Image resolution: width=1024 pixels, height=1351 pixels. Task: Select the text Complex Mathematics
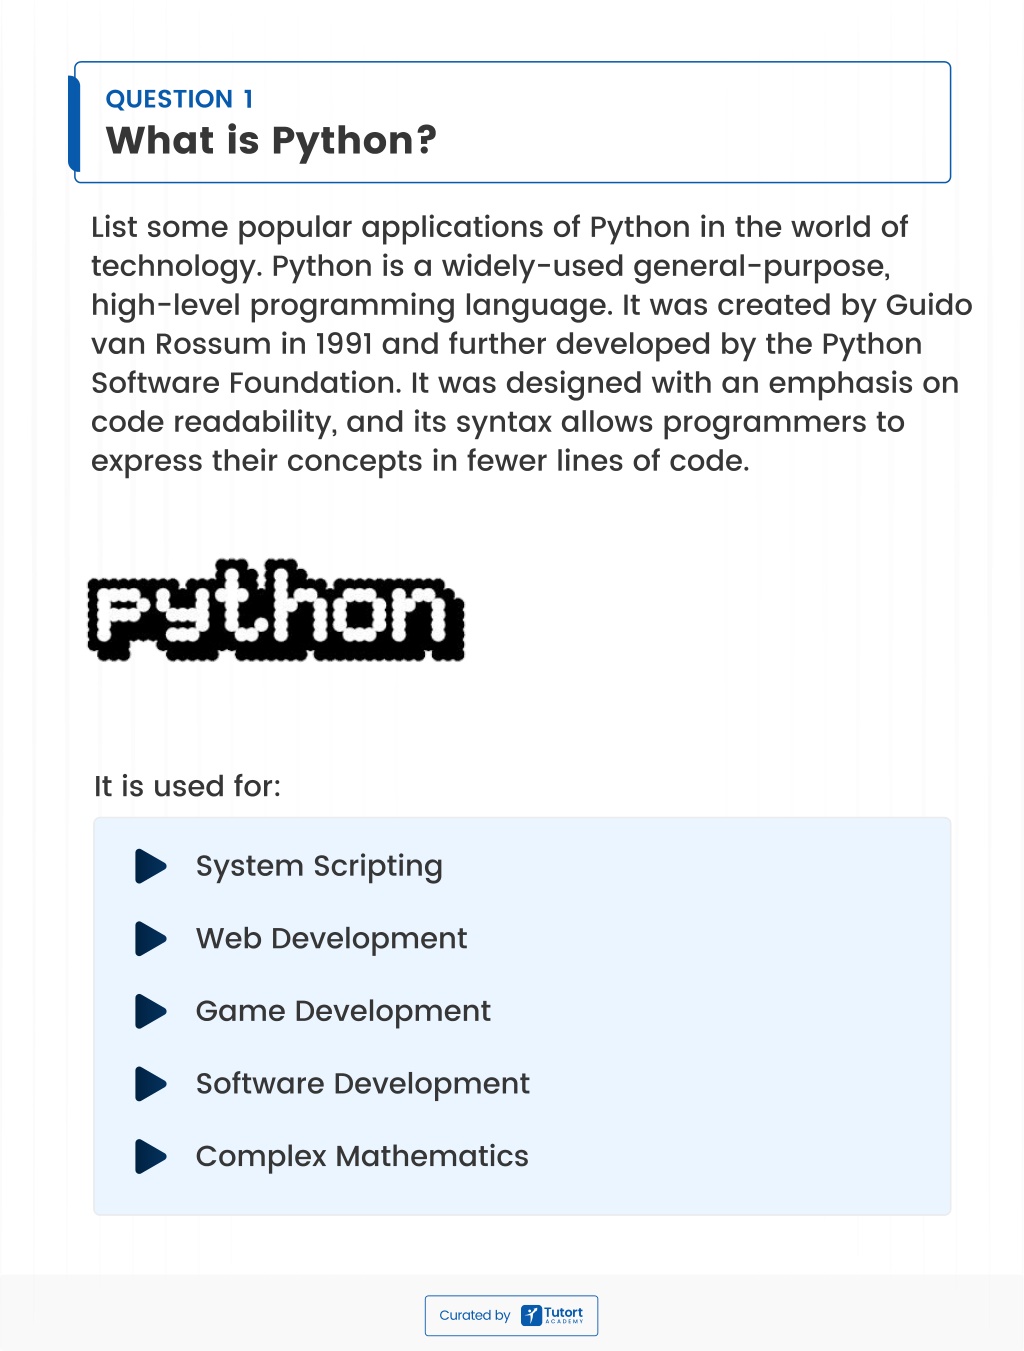coord(362,1157)
